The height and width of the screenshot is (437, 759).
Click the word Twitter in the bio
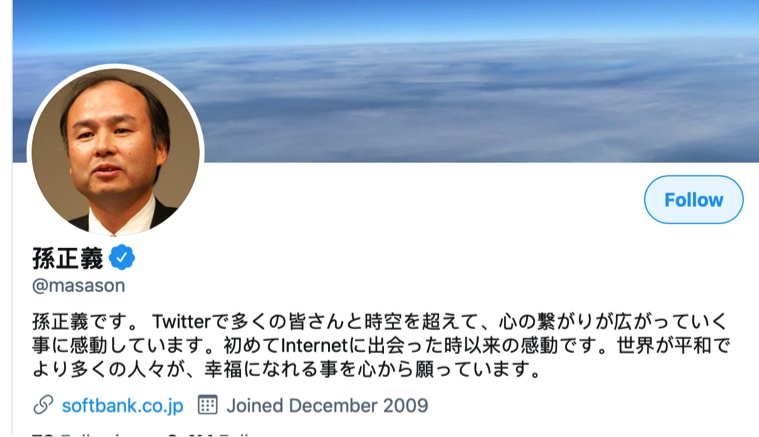[182, 321]
